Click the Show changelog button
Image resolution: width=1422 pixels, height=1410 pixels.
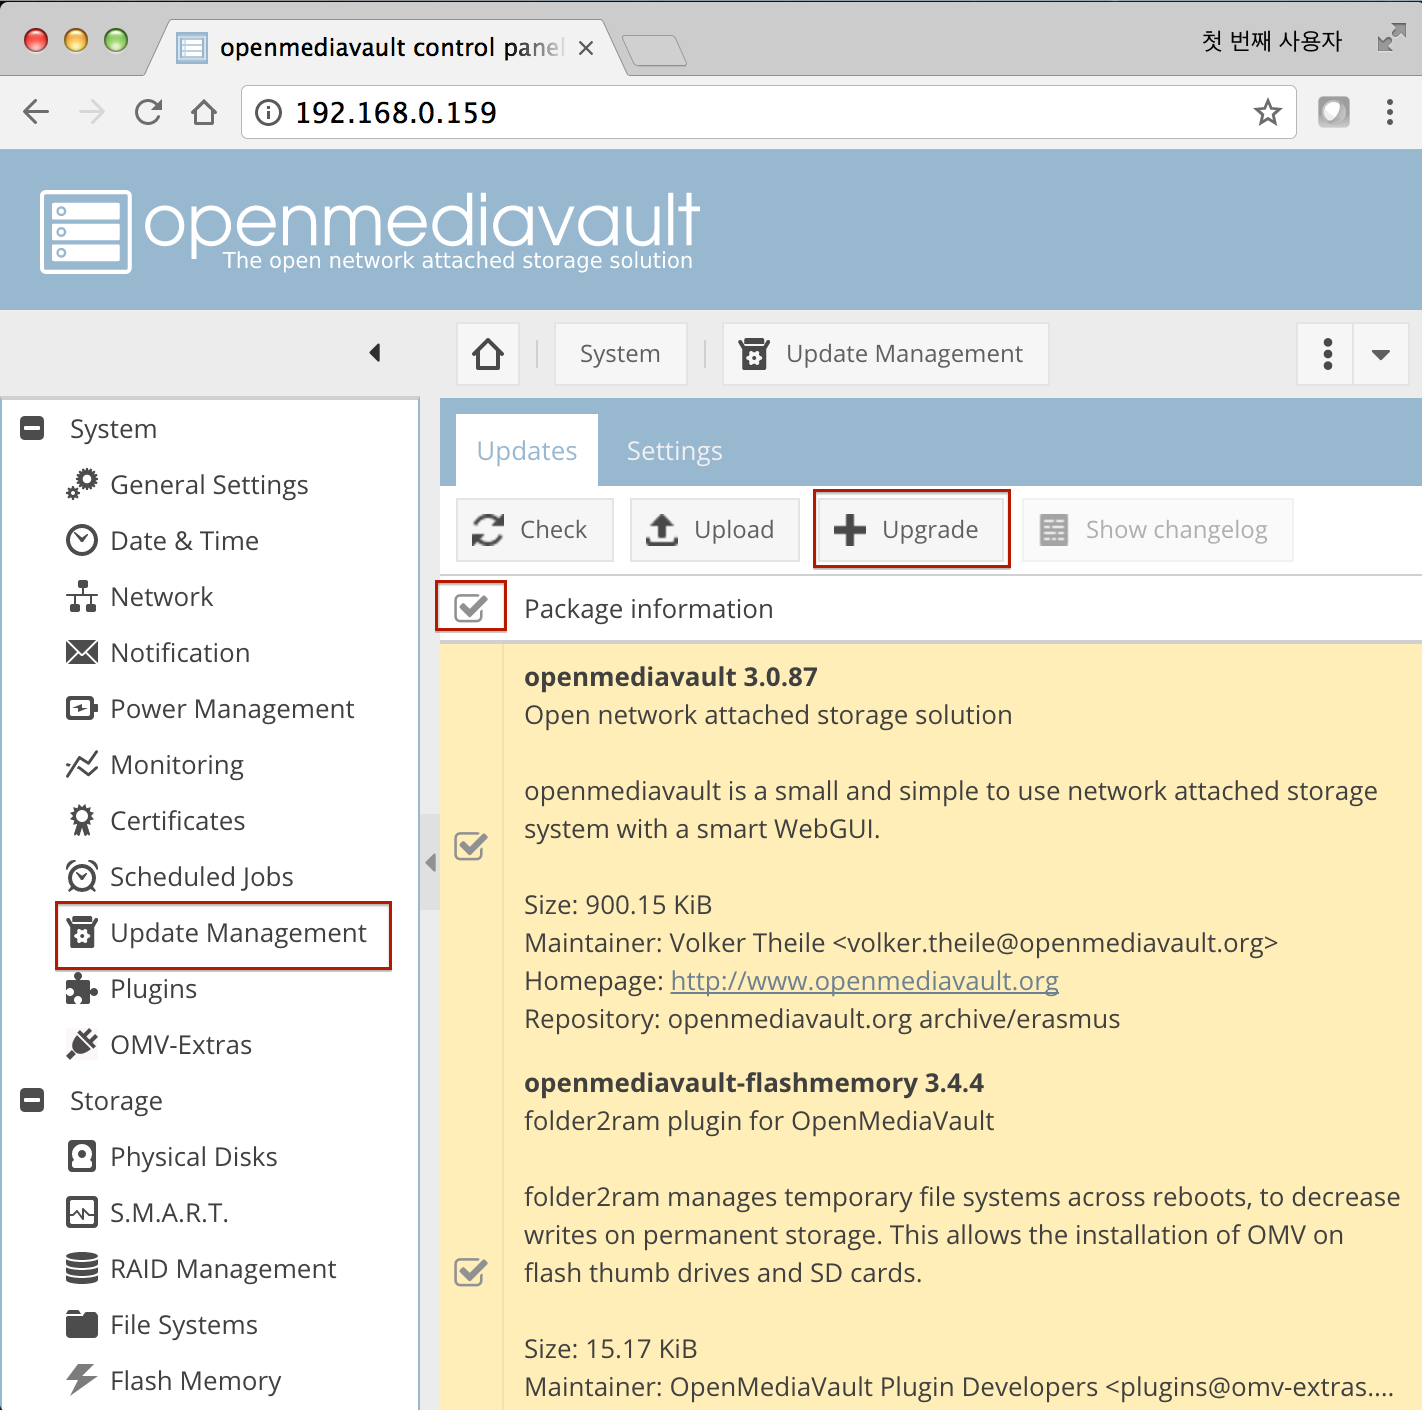(x=1158, y=530)
